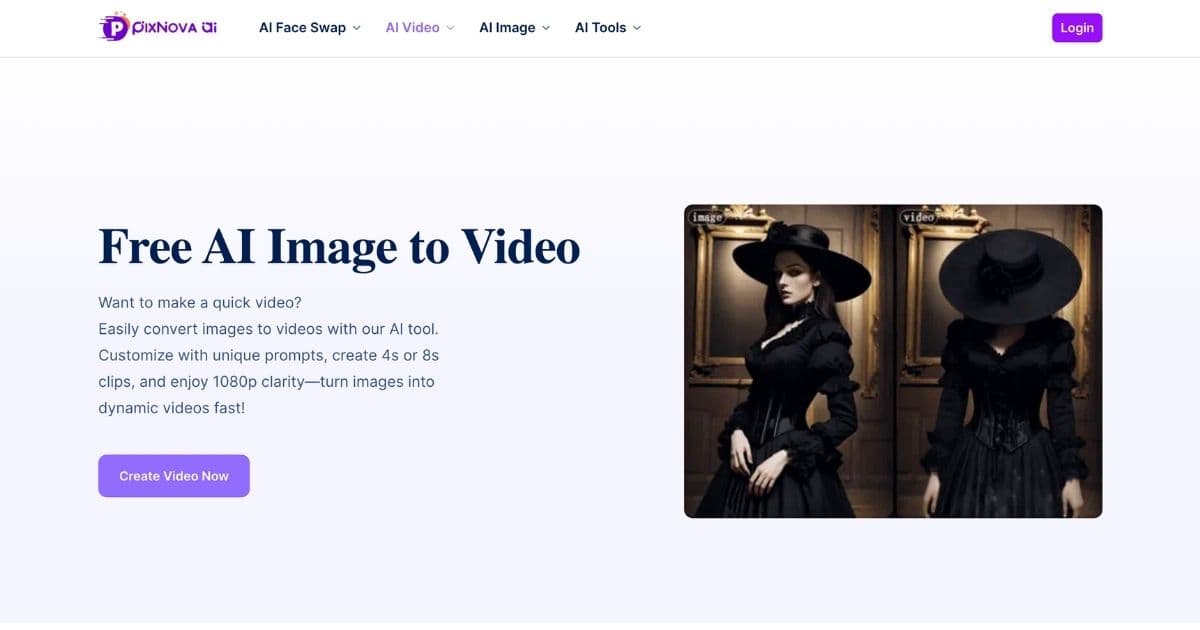Open the AI Image dropdown chevron
1200x630 pixels.
544,28
